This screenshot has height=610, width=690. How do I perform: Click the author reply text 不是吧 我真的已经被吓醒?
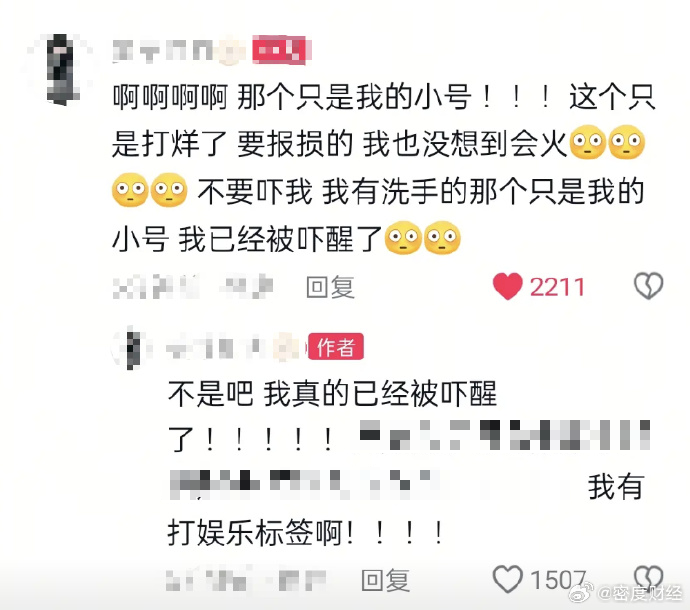pyautogui.click(x=333, y=393)
